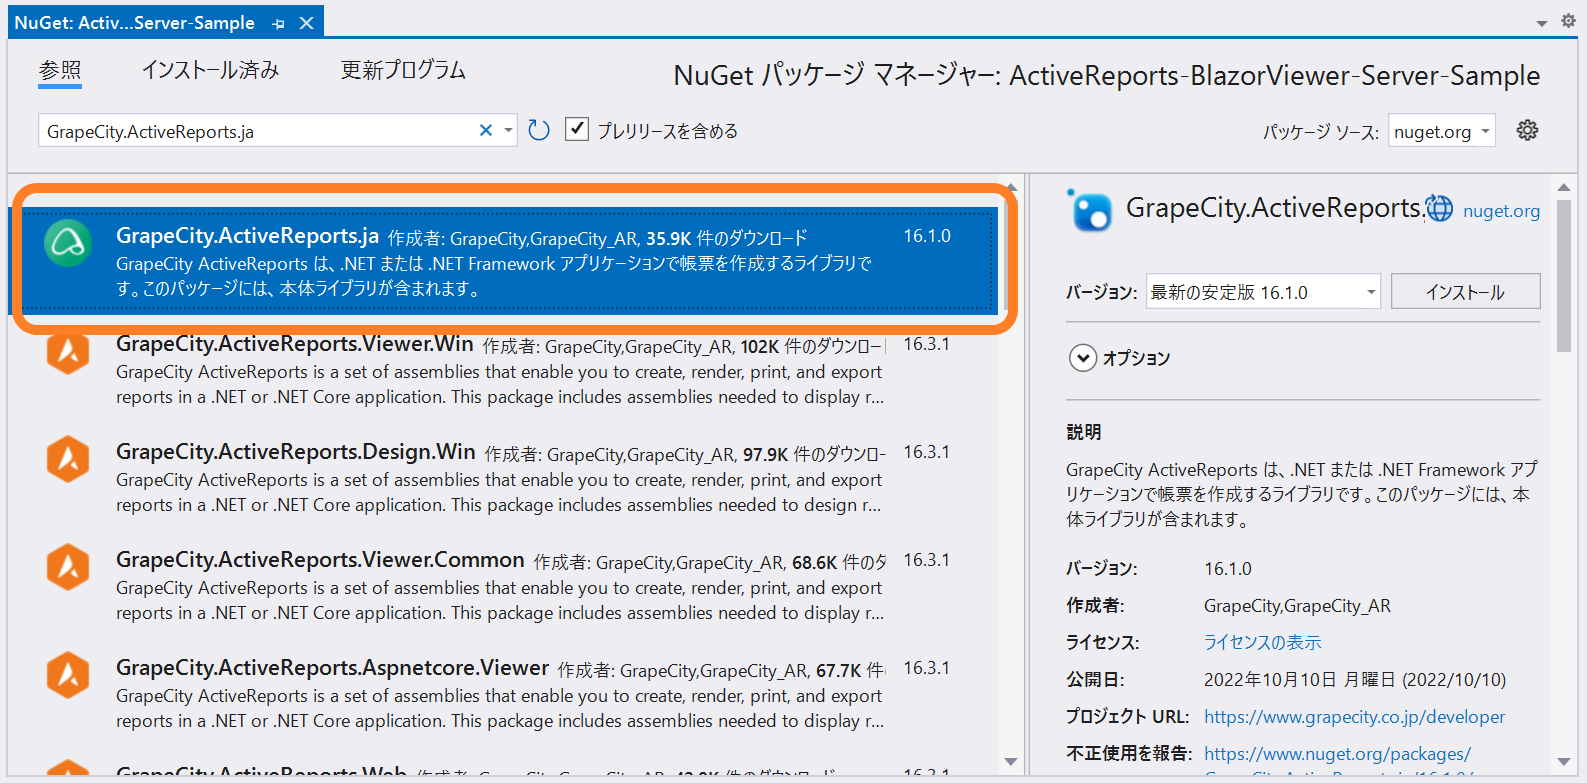The image size is (1587, 783).
Task: Click version 16.3.1 in the Viewer.Win row
Action: coord(927,344)
